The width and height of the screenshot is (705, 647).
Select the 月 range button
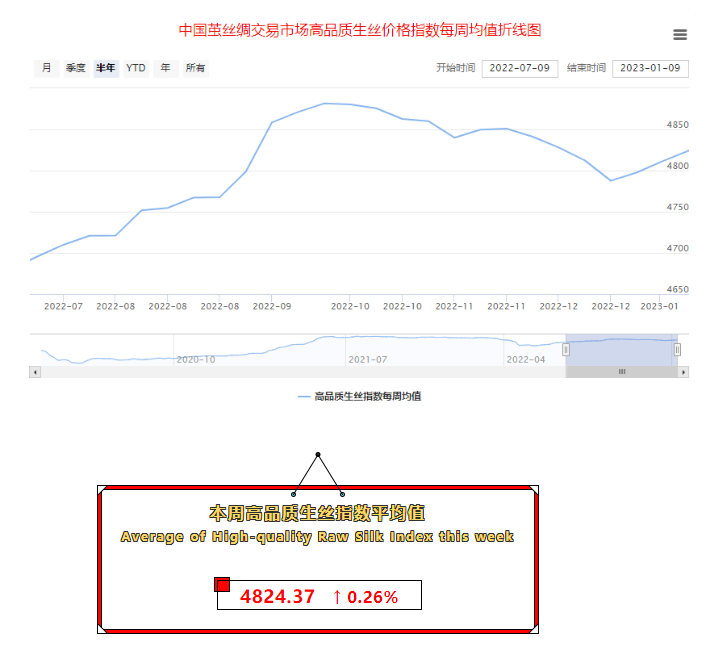(x=46, y=68)
